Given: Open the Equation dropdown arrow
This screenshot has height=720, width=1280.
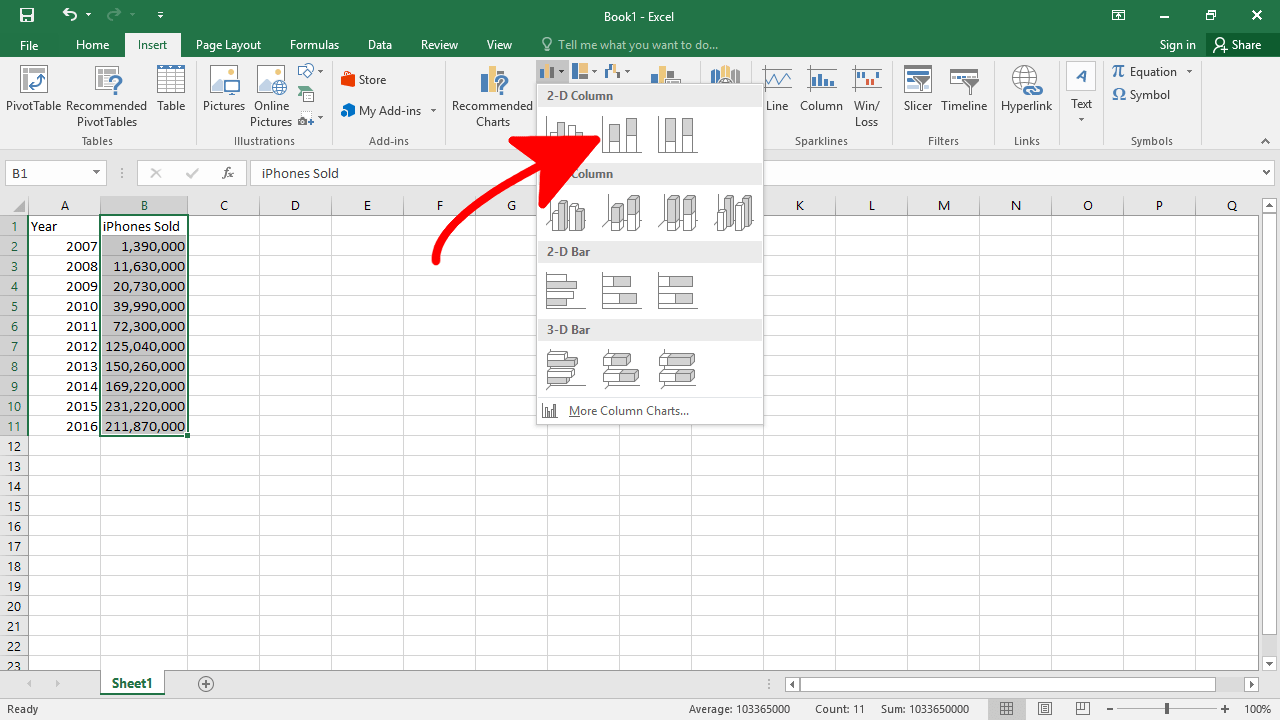Looking at the screenshot, I should click(1189, 72).
